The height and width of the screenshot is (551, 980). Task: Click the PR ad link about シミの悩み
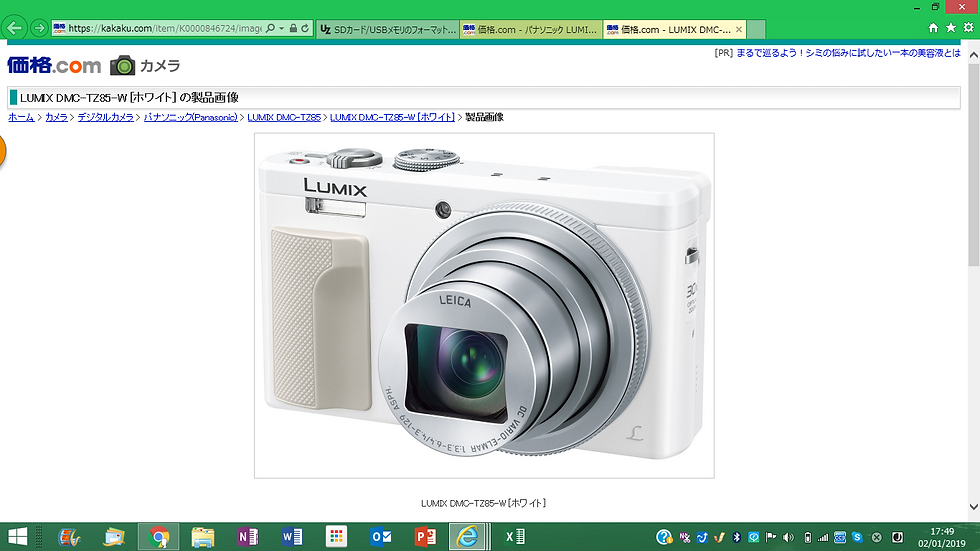[x=848, y=53]
